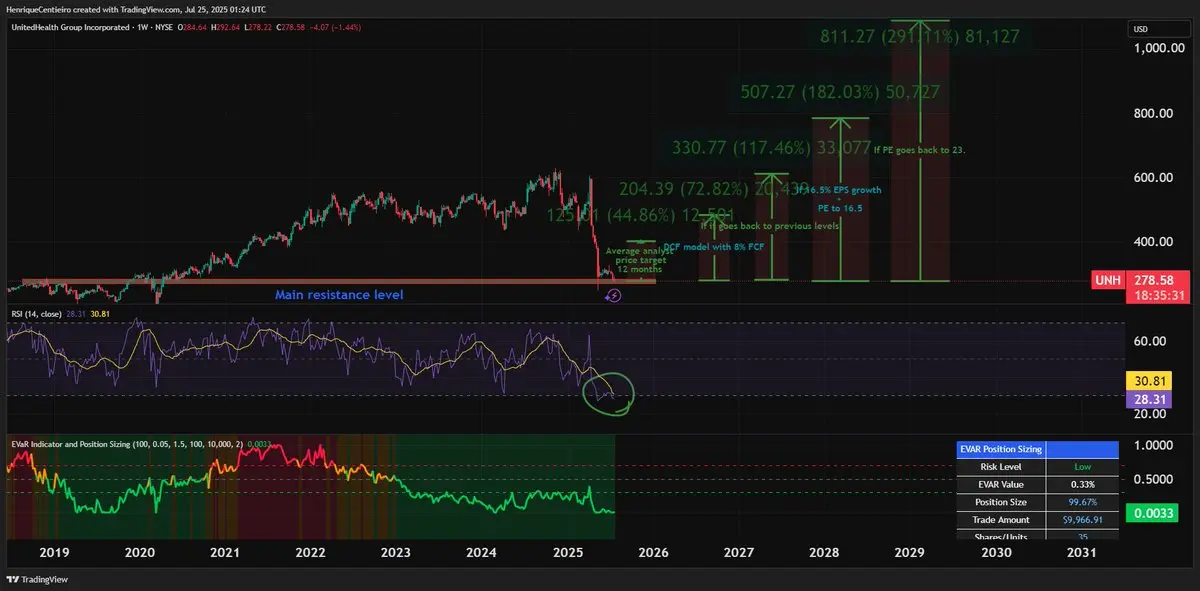Click the Risk Level table cell
This screenshot has height=591, width=1200.
point(1001,467)
